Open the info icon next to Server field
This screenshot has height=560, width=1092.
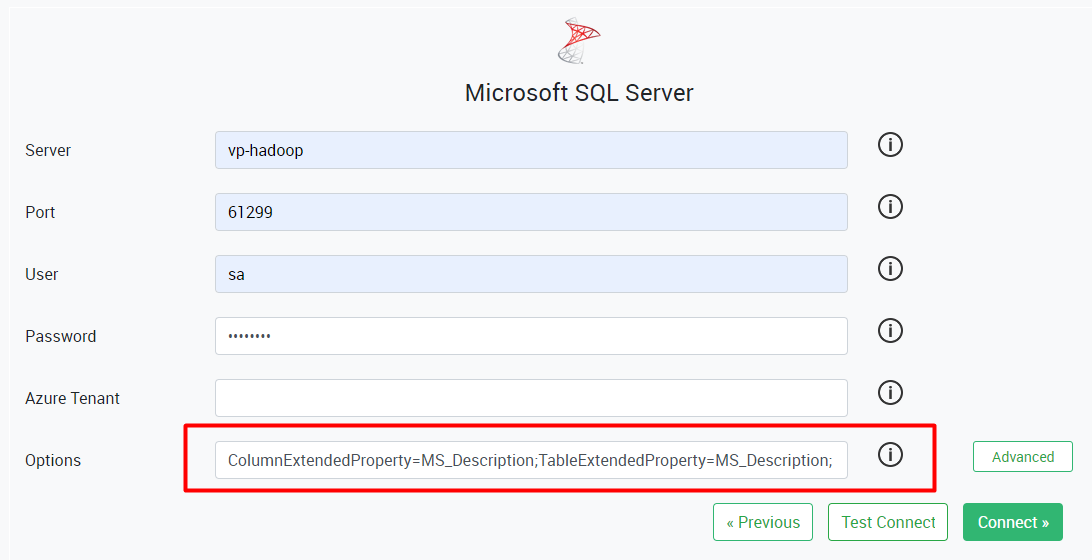890,145
